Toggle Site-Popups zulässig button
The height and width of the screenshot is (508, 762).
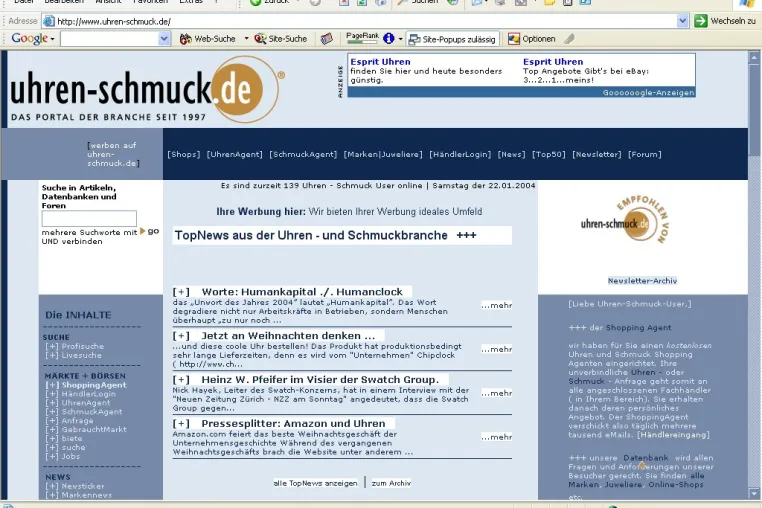coord(452,39)
